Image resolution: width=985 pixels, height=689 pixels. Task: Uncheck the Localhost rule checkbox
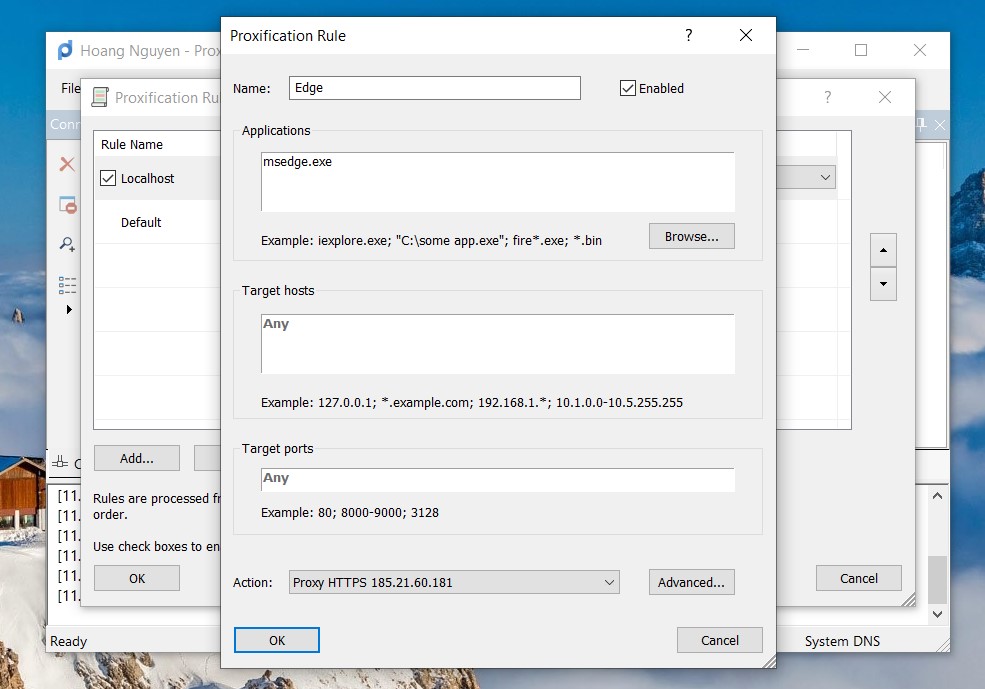coord(109,179)
